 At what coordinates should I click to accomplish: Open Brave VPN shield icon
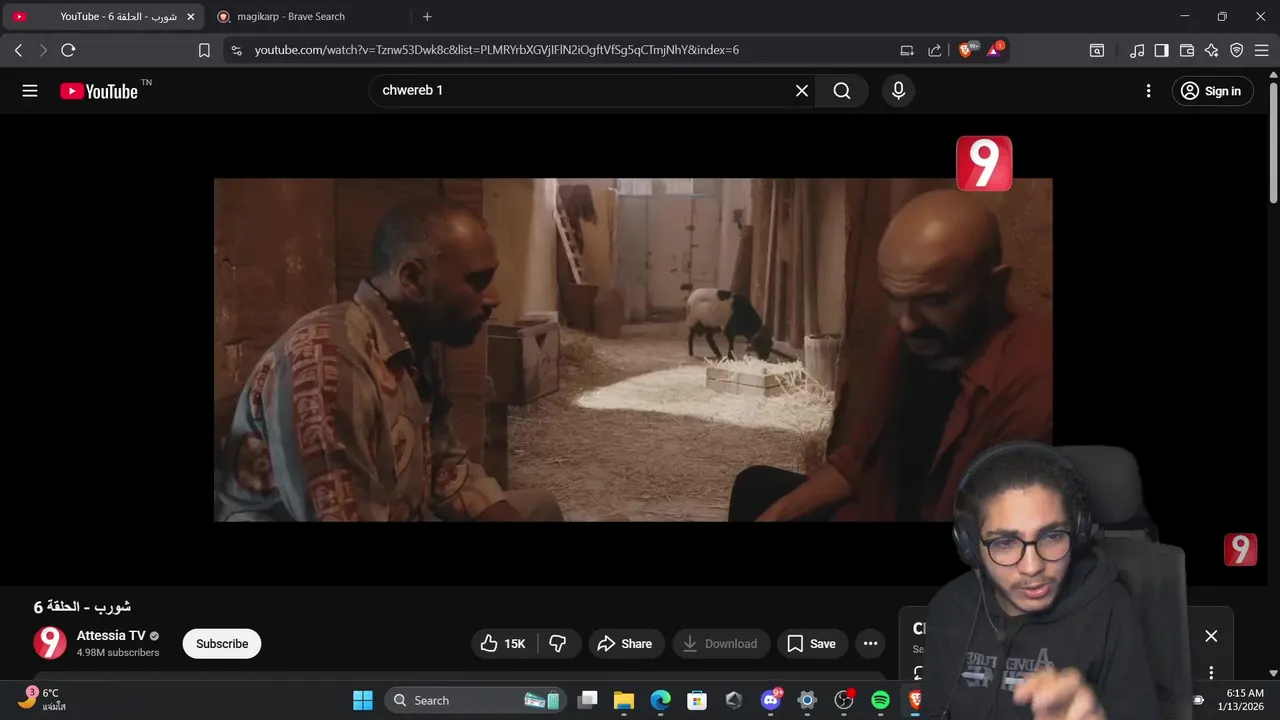tap(1237, 50)
